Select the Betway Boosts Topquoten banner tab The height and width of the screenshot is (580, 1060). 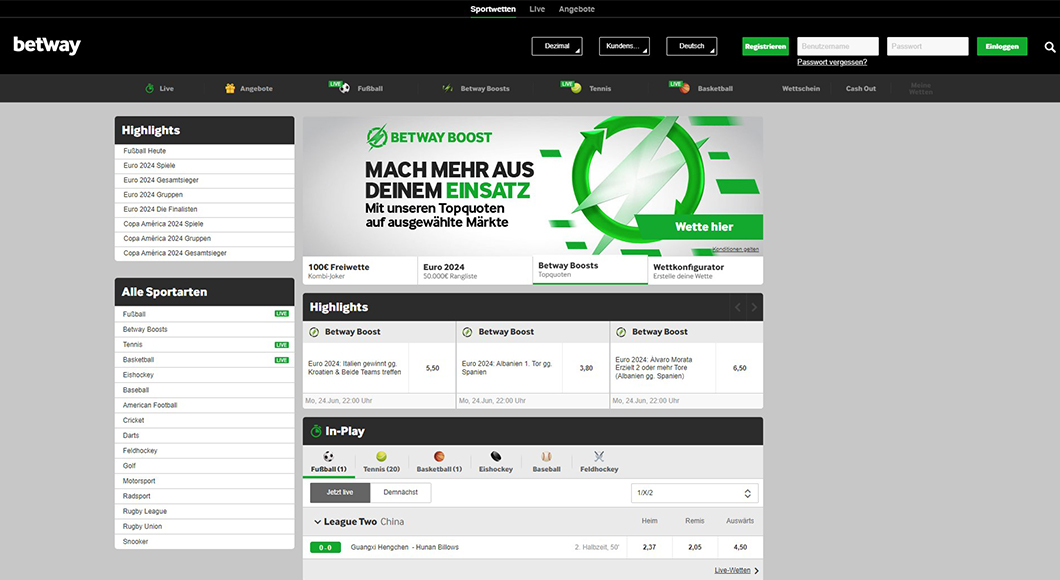point(590,270)
